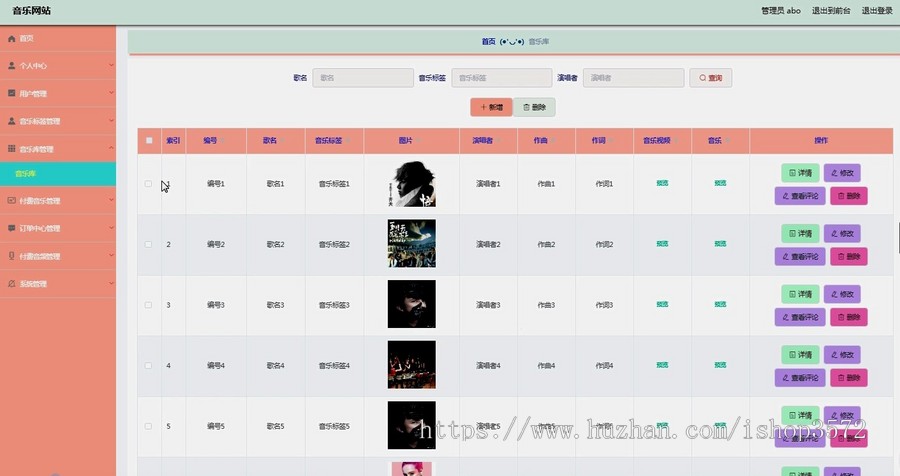Screen dimensions: 900x476
Task: Click the 音乐标签管理 user icon
Action: tap(11, 121)
